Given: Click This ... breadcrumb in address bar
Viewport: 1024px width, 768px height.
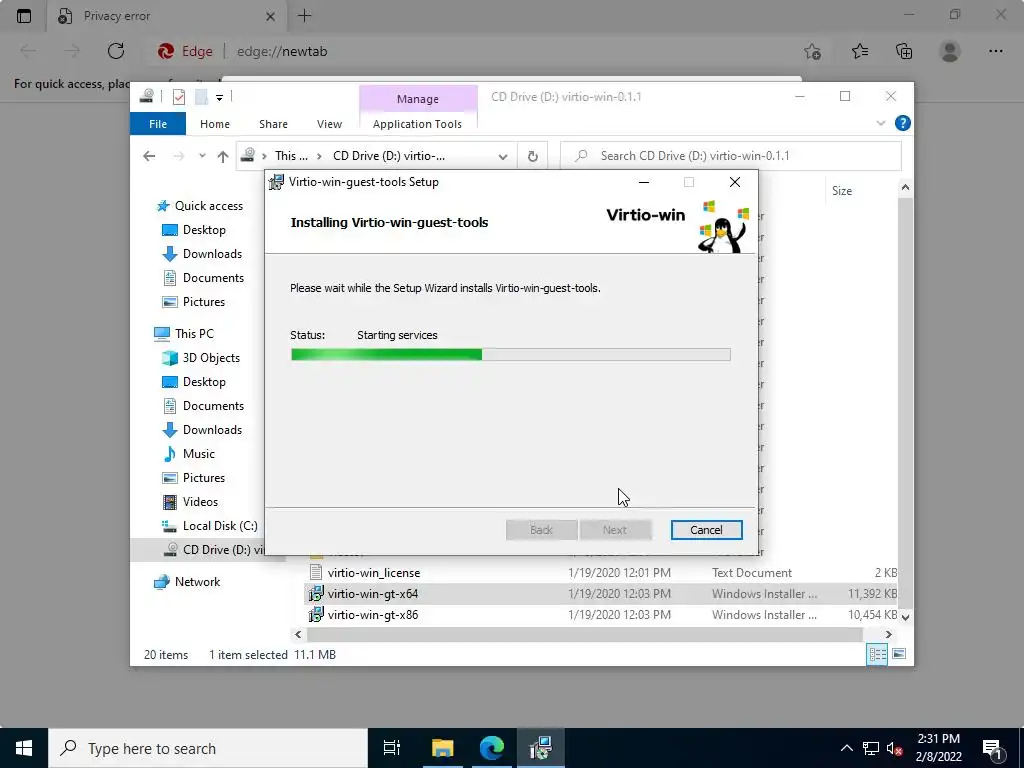Looking at the screenshot, I should pos(291,155).
